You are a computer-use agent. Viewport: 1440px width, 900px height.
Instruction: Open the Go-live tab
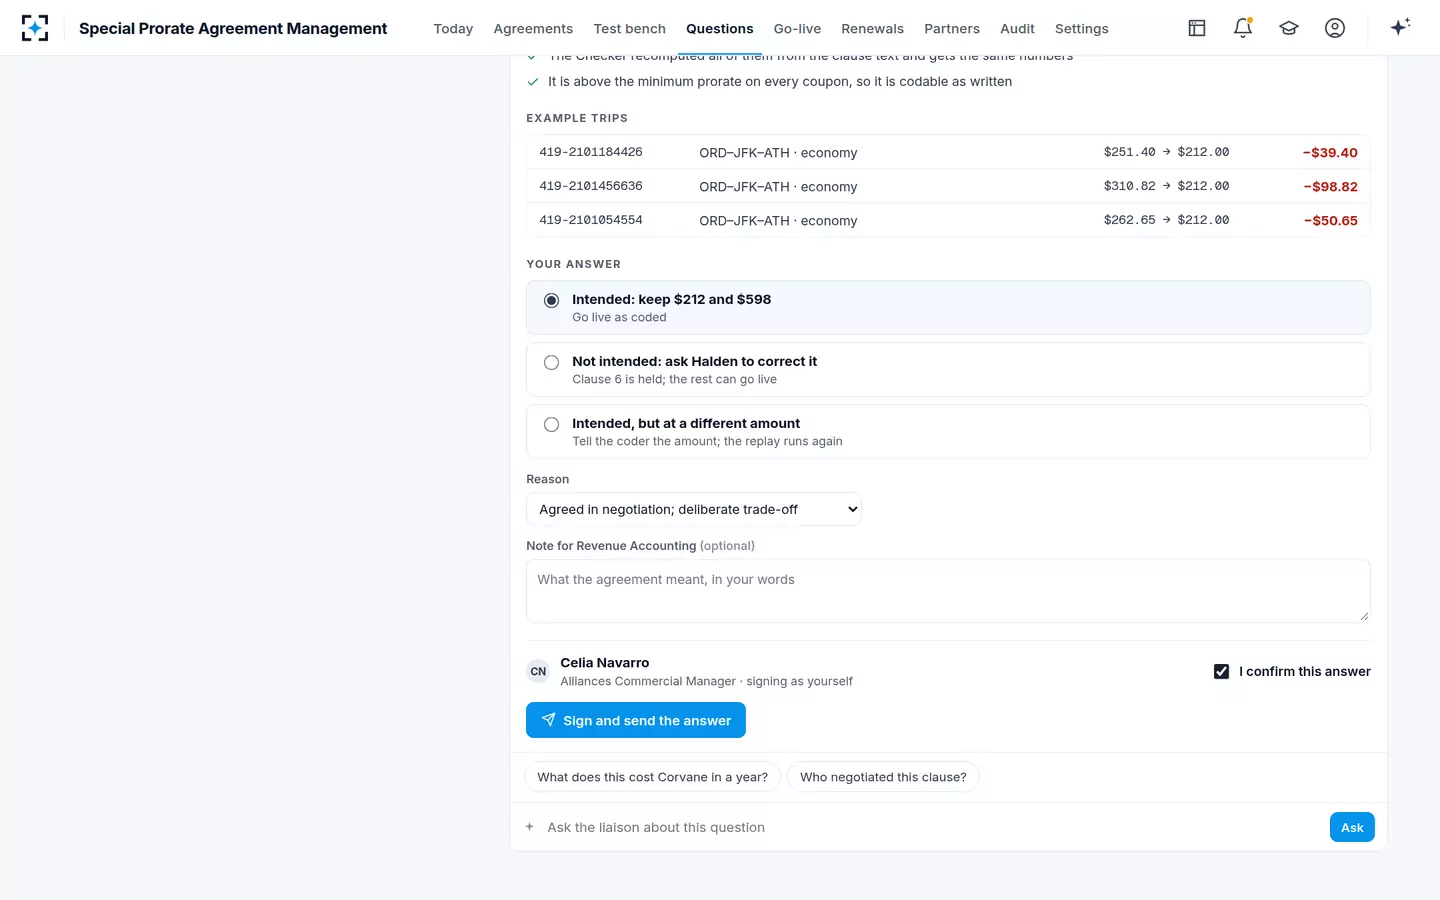click(797, 29)
